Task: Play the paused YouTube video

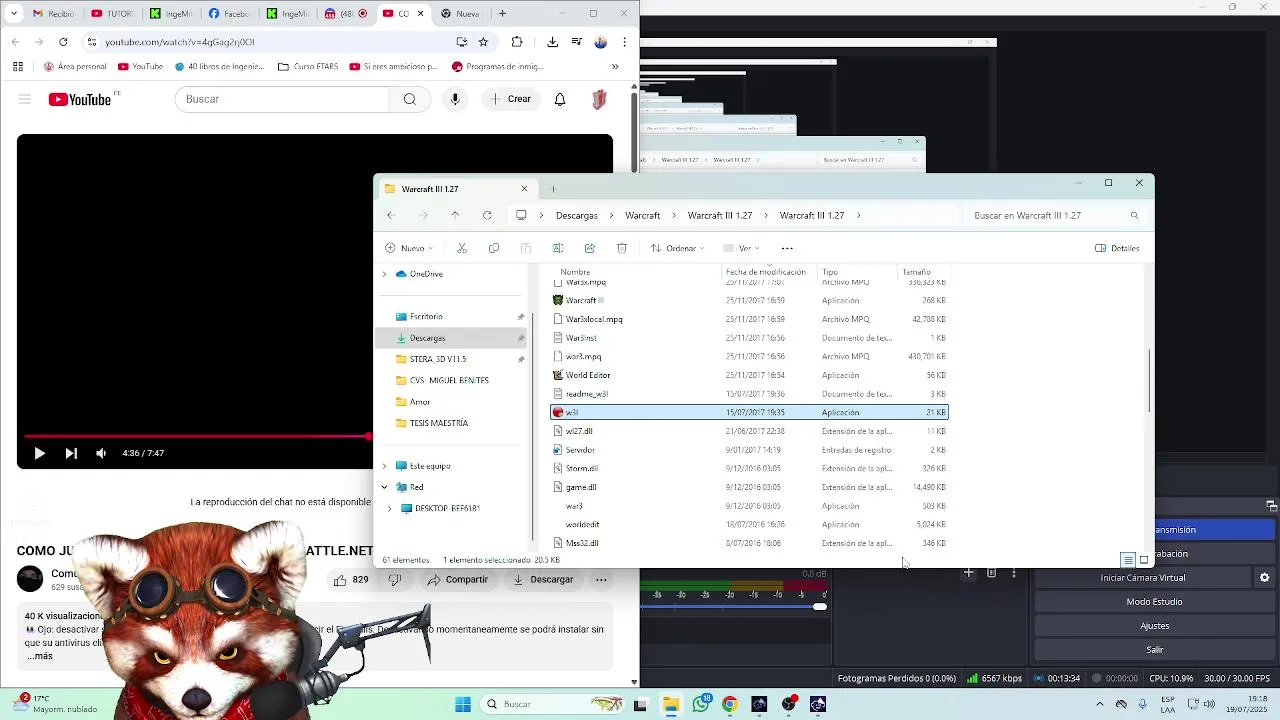Action: (x=39, y=453)
